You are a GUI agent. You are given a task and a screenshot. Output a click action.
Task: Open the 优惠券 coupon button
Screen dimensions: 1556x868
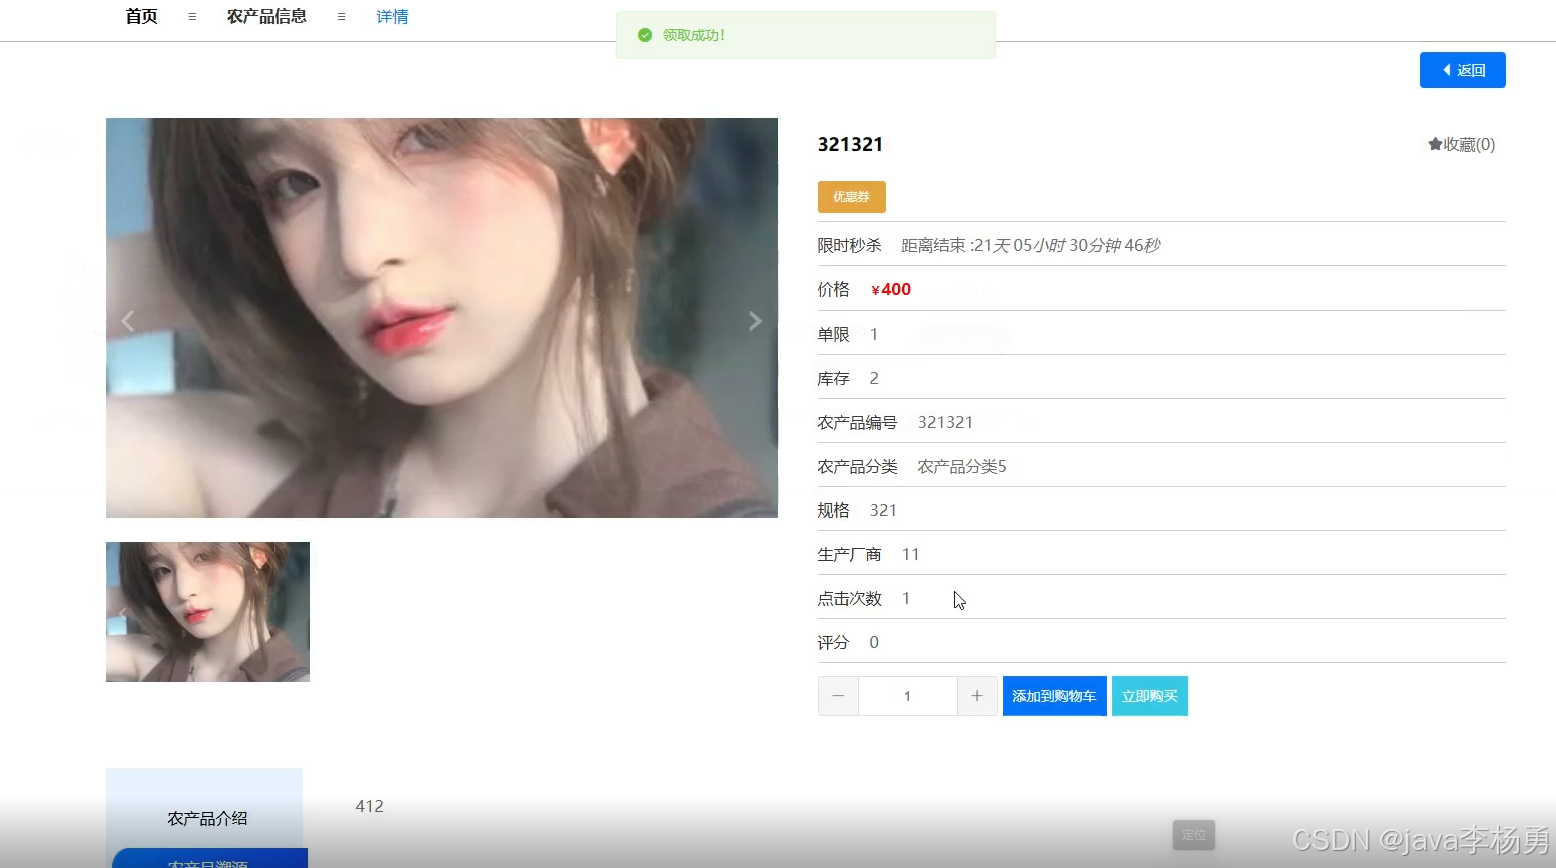852,197
